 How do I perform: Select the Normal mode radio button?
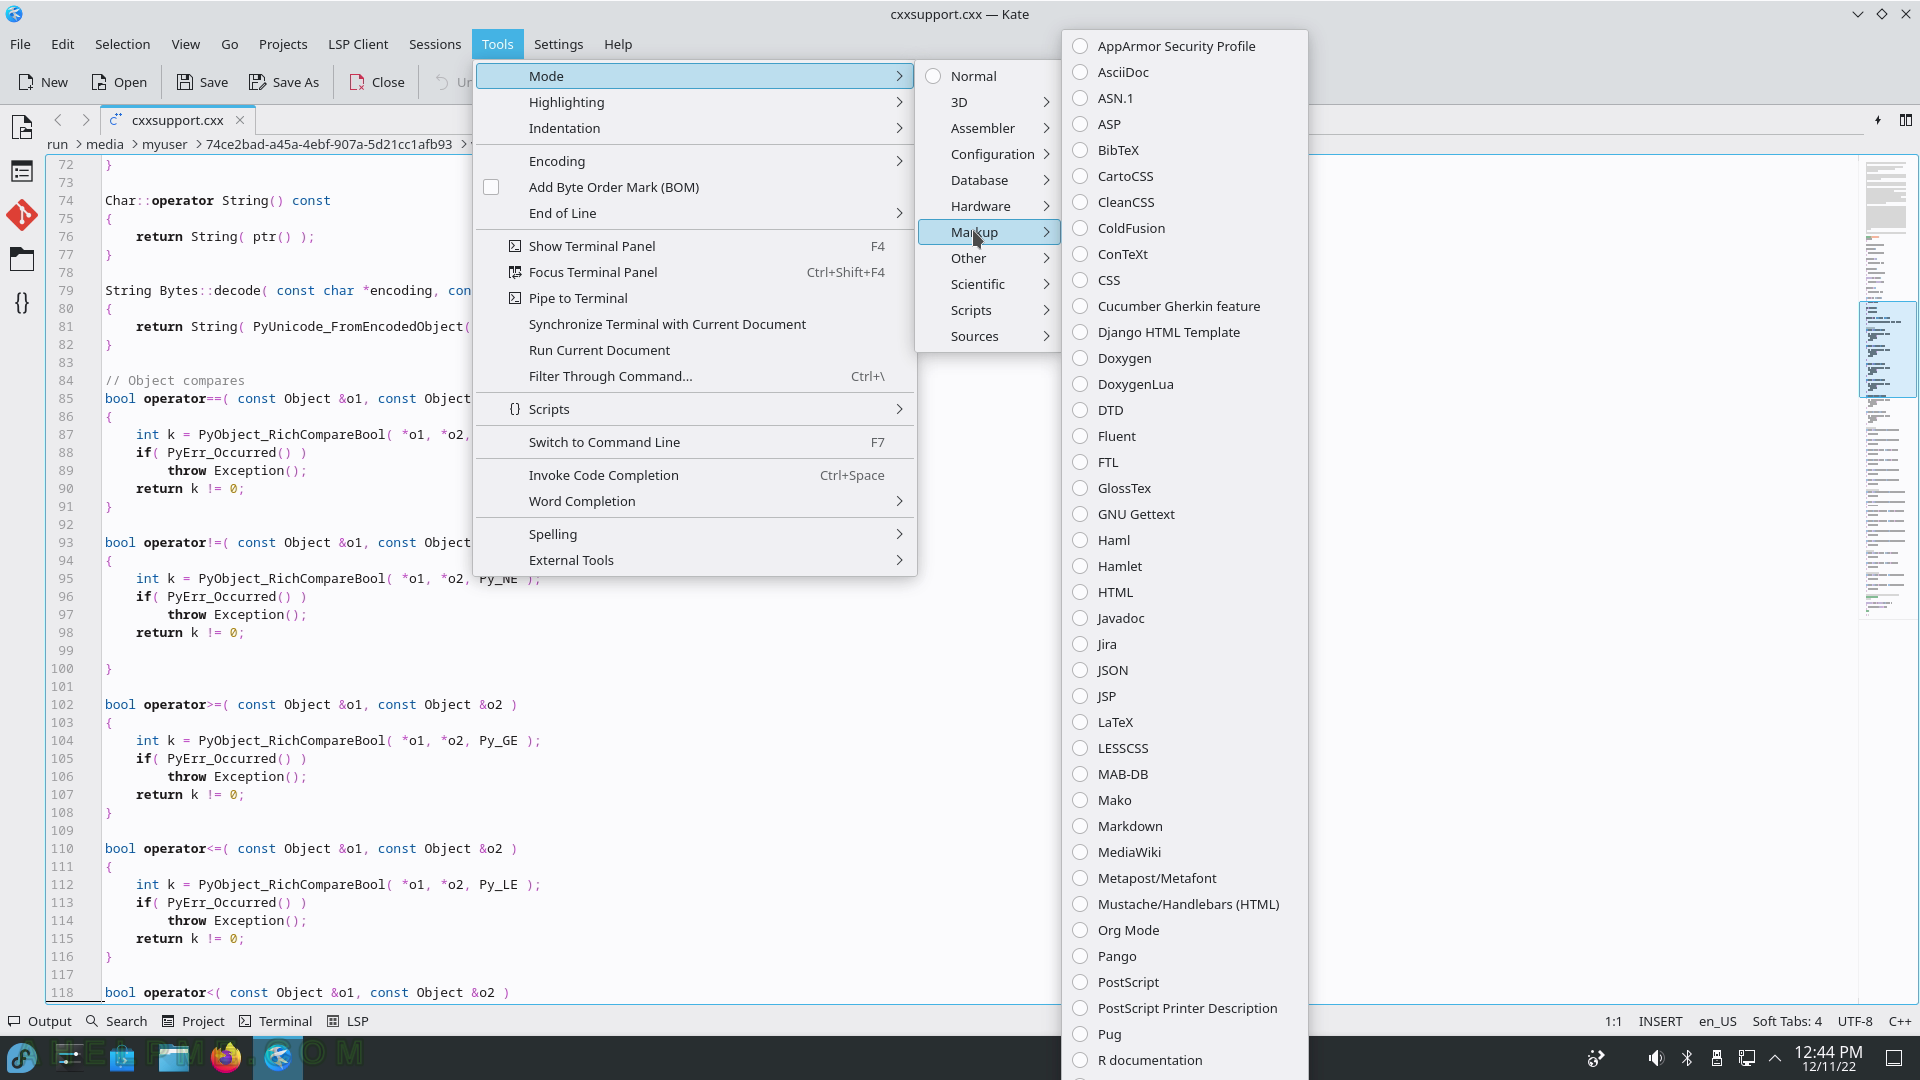[933, 76]
